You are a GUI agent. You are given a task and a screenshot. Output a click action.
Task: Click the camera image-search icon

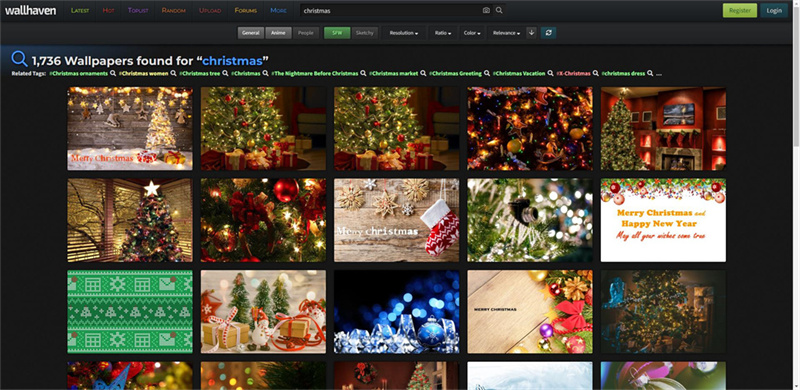pyautogui.click(x=486, y=10)
